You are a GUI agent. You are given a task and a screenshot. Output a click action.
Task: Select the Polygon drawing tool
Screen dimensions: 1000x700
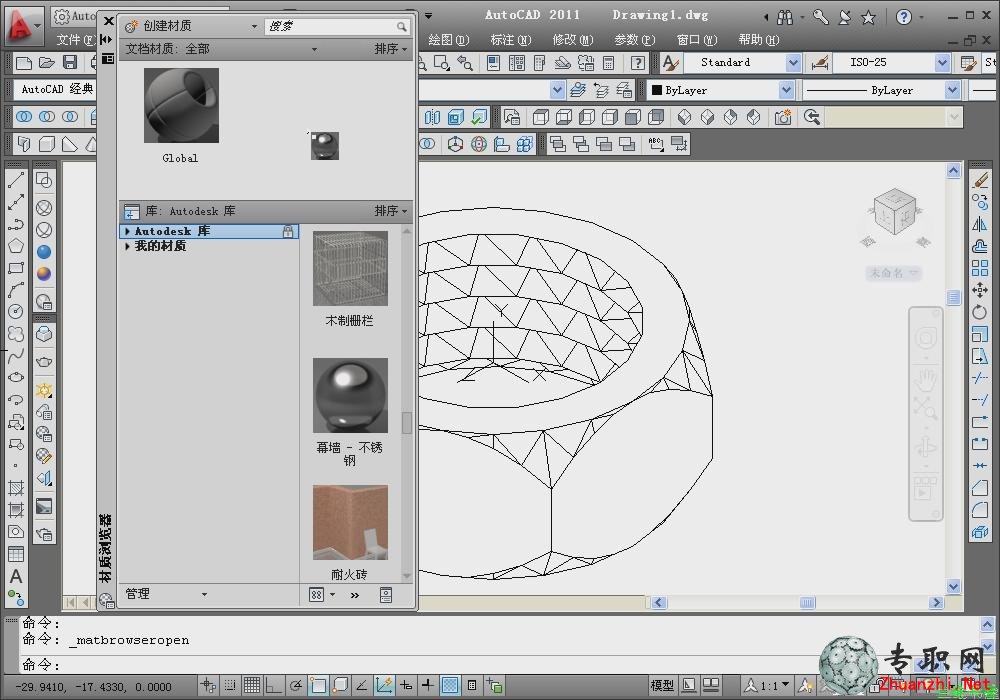click(16, 246)
